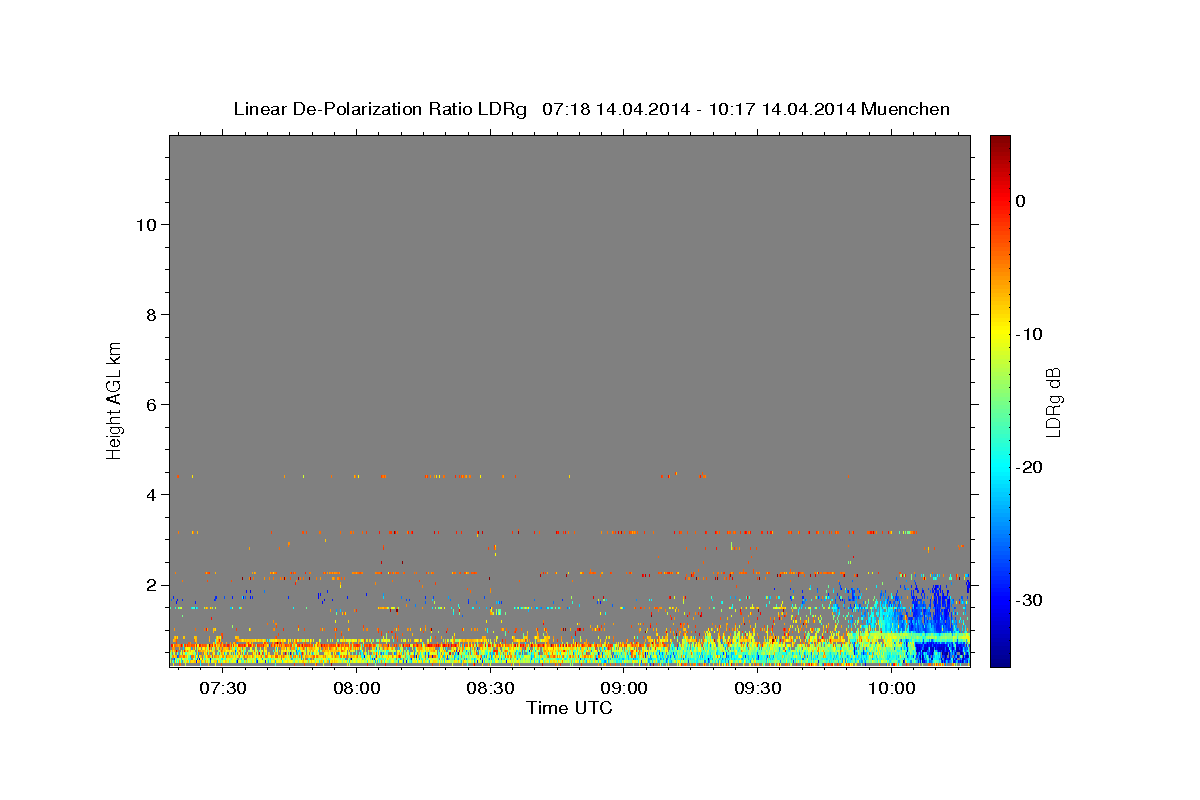Click the "10:17 14.04.2014" end time in title
The width and height of the screenshot is (1200, 800).
(781, 109)
